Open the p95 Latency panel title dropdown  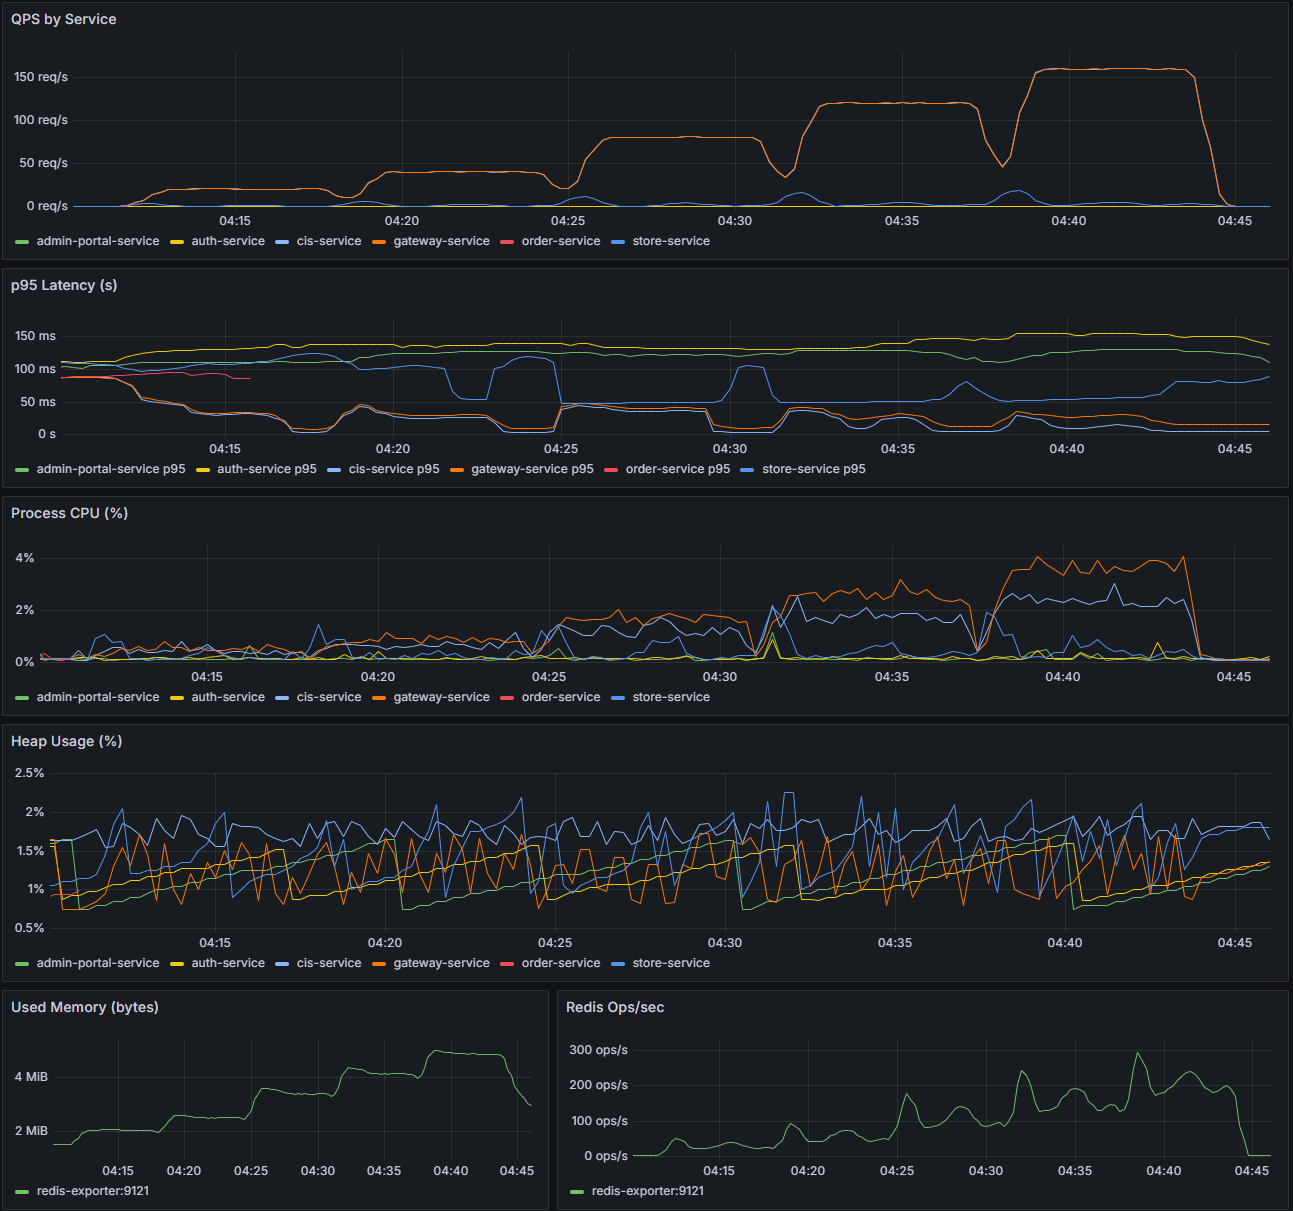[65, 285]
